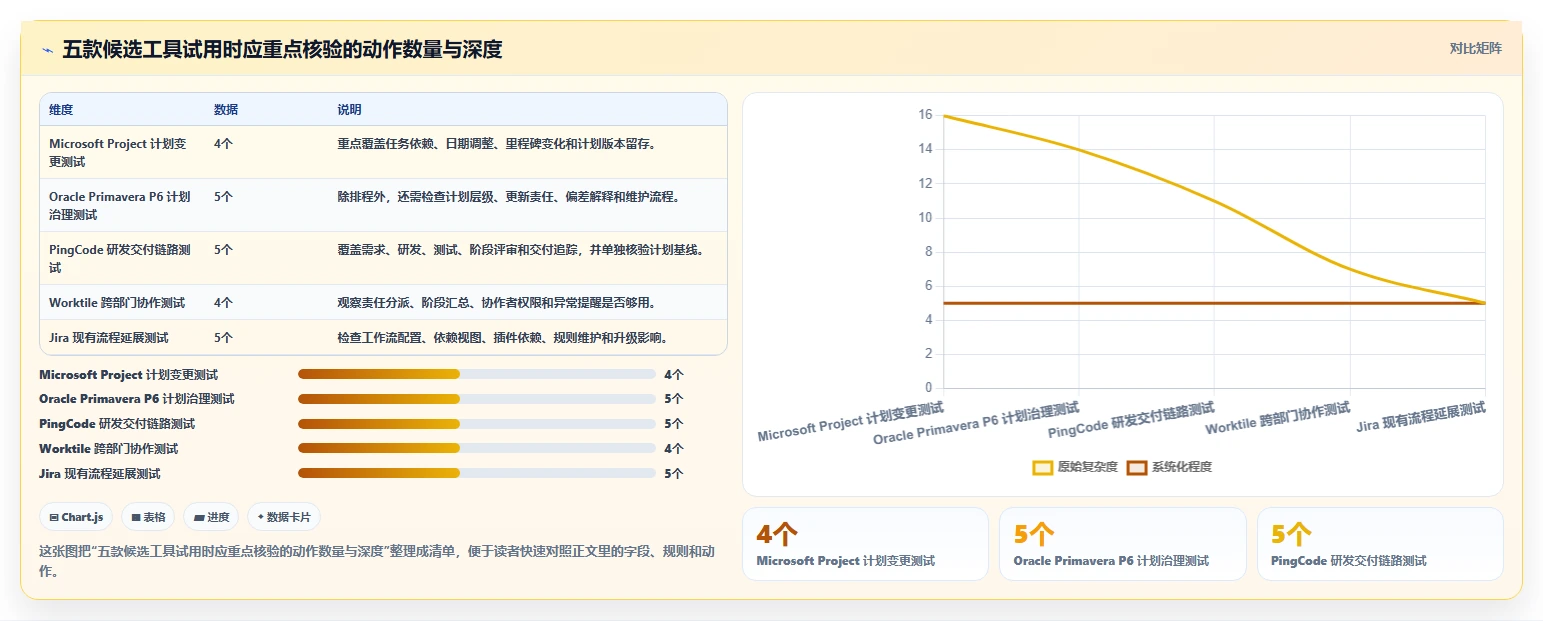Click description starting 检查工作流配置
This screenshot has height=621, width=1543.
click(503, 337)
